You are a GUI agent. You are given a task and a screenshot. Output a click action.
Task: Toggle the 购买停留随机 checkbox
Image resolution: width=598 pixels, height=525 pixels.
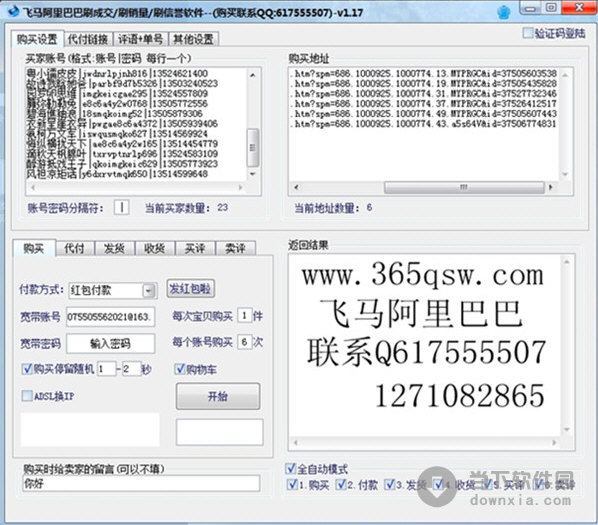coord(27,369)
